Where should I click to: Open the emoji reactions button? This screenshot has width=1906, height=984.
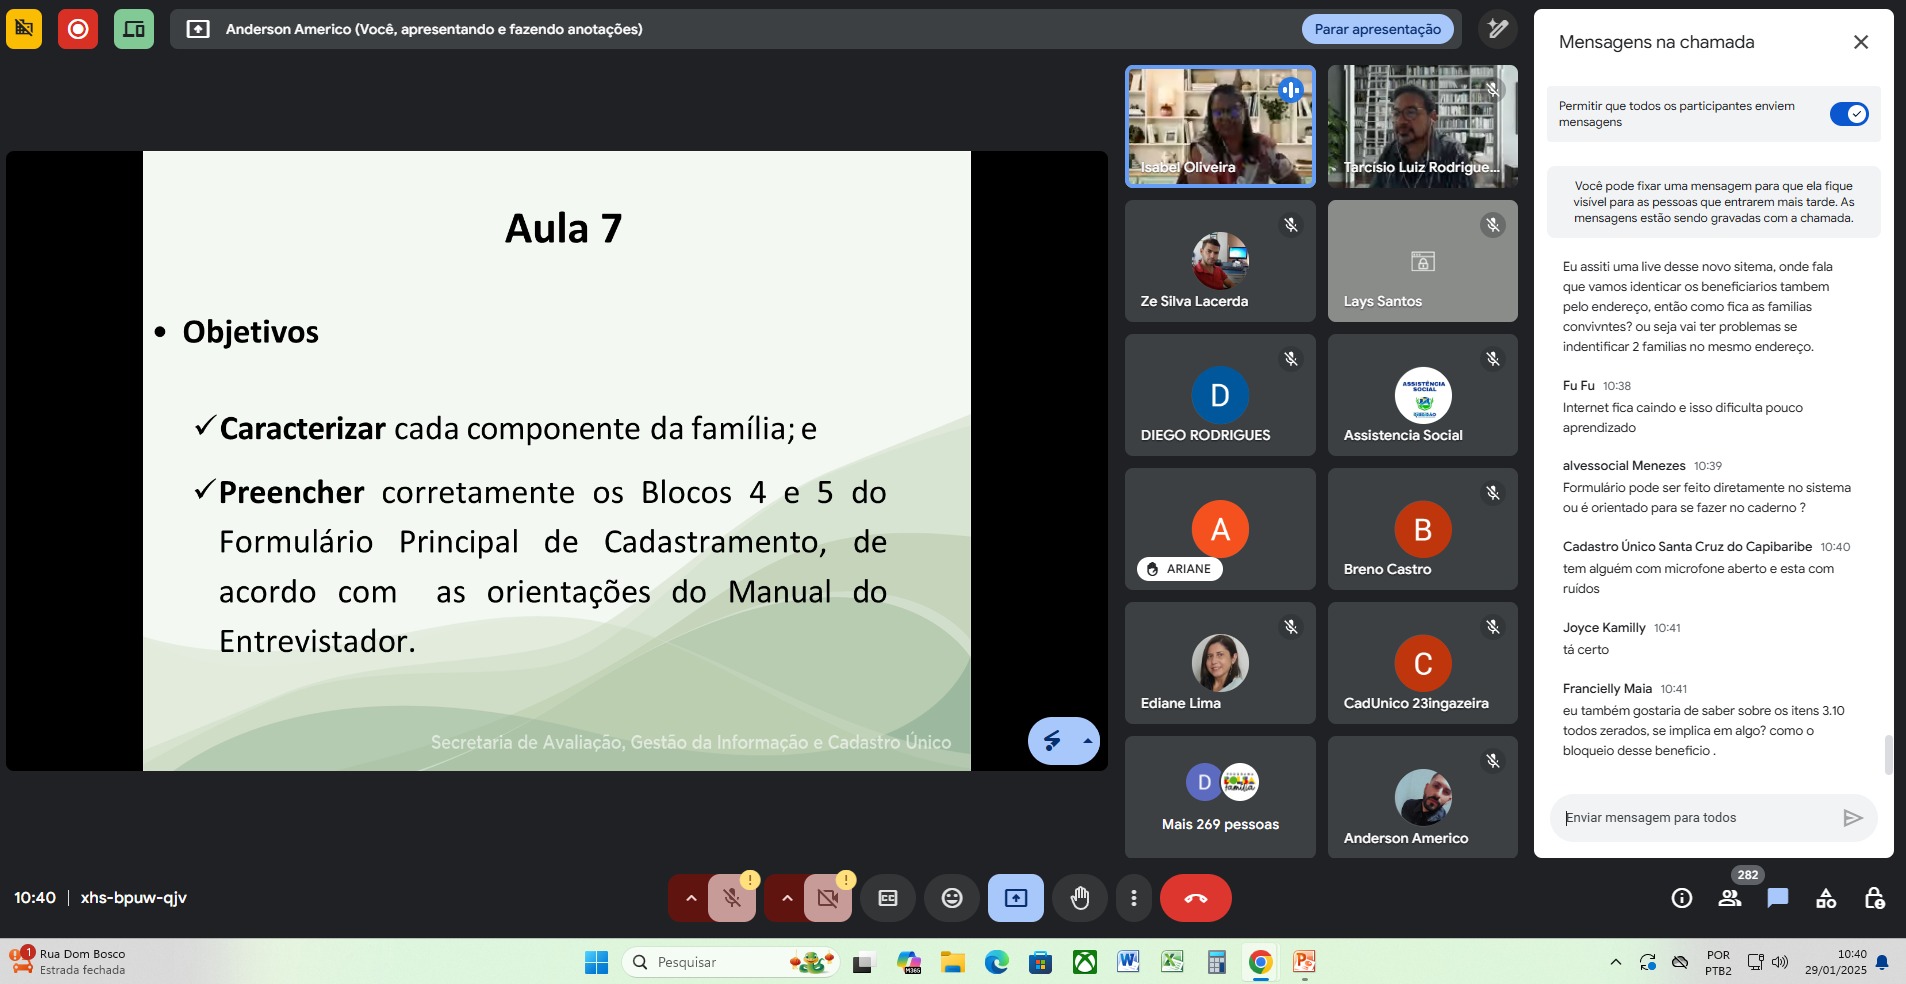click(952, 898)
